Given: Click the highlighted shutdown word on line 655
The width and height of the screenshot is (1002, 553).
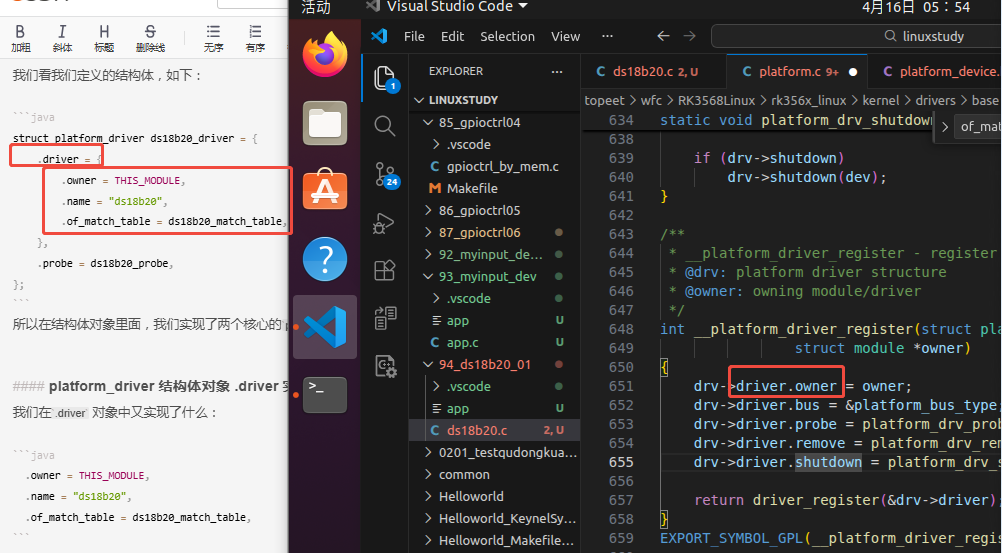Looking at the screenshot, I should 828,462.
